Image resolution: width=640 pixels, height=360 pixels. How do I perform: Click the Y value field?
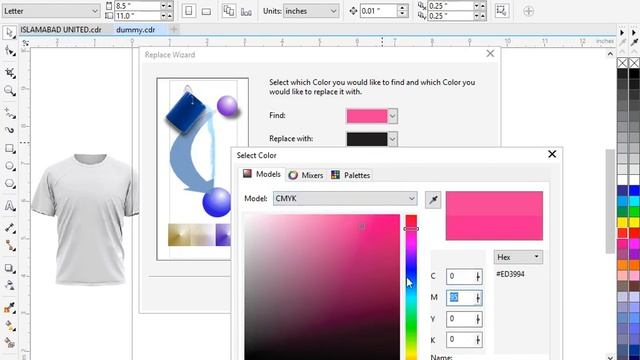tap(464, 319)
